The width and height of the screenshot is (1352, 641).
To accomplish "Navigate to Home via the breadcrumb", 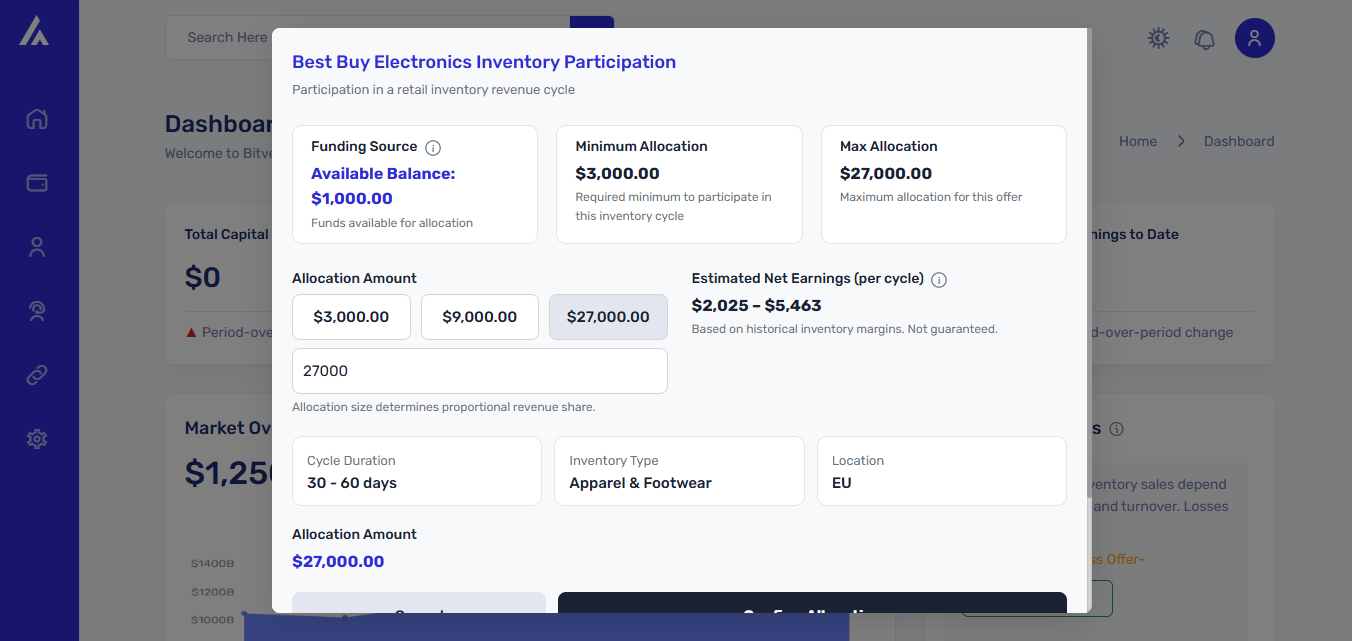I will click(1137, 141).
